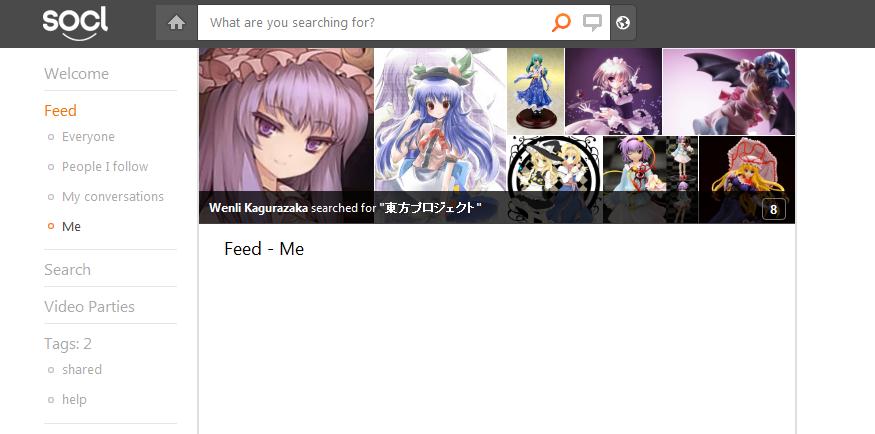This screenshot has width=875, height=434.
Task: Select the Everyone feed filter
Action: pos(88,137)
